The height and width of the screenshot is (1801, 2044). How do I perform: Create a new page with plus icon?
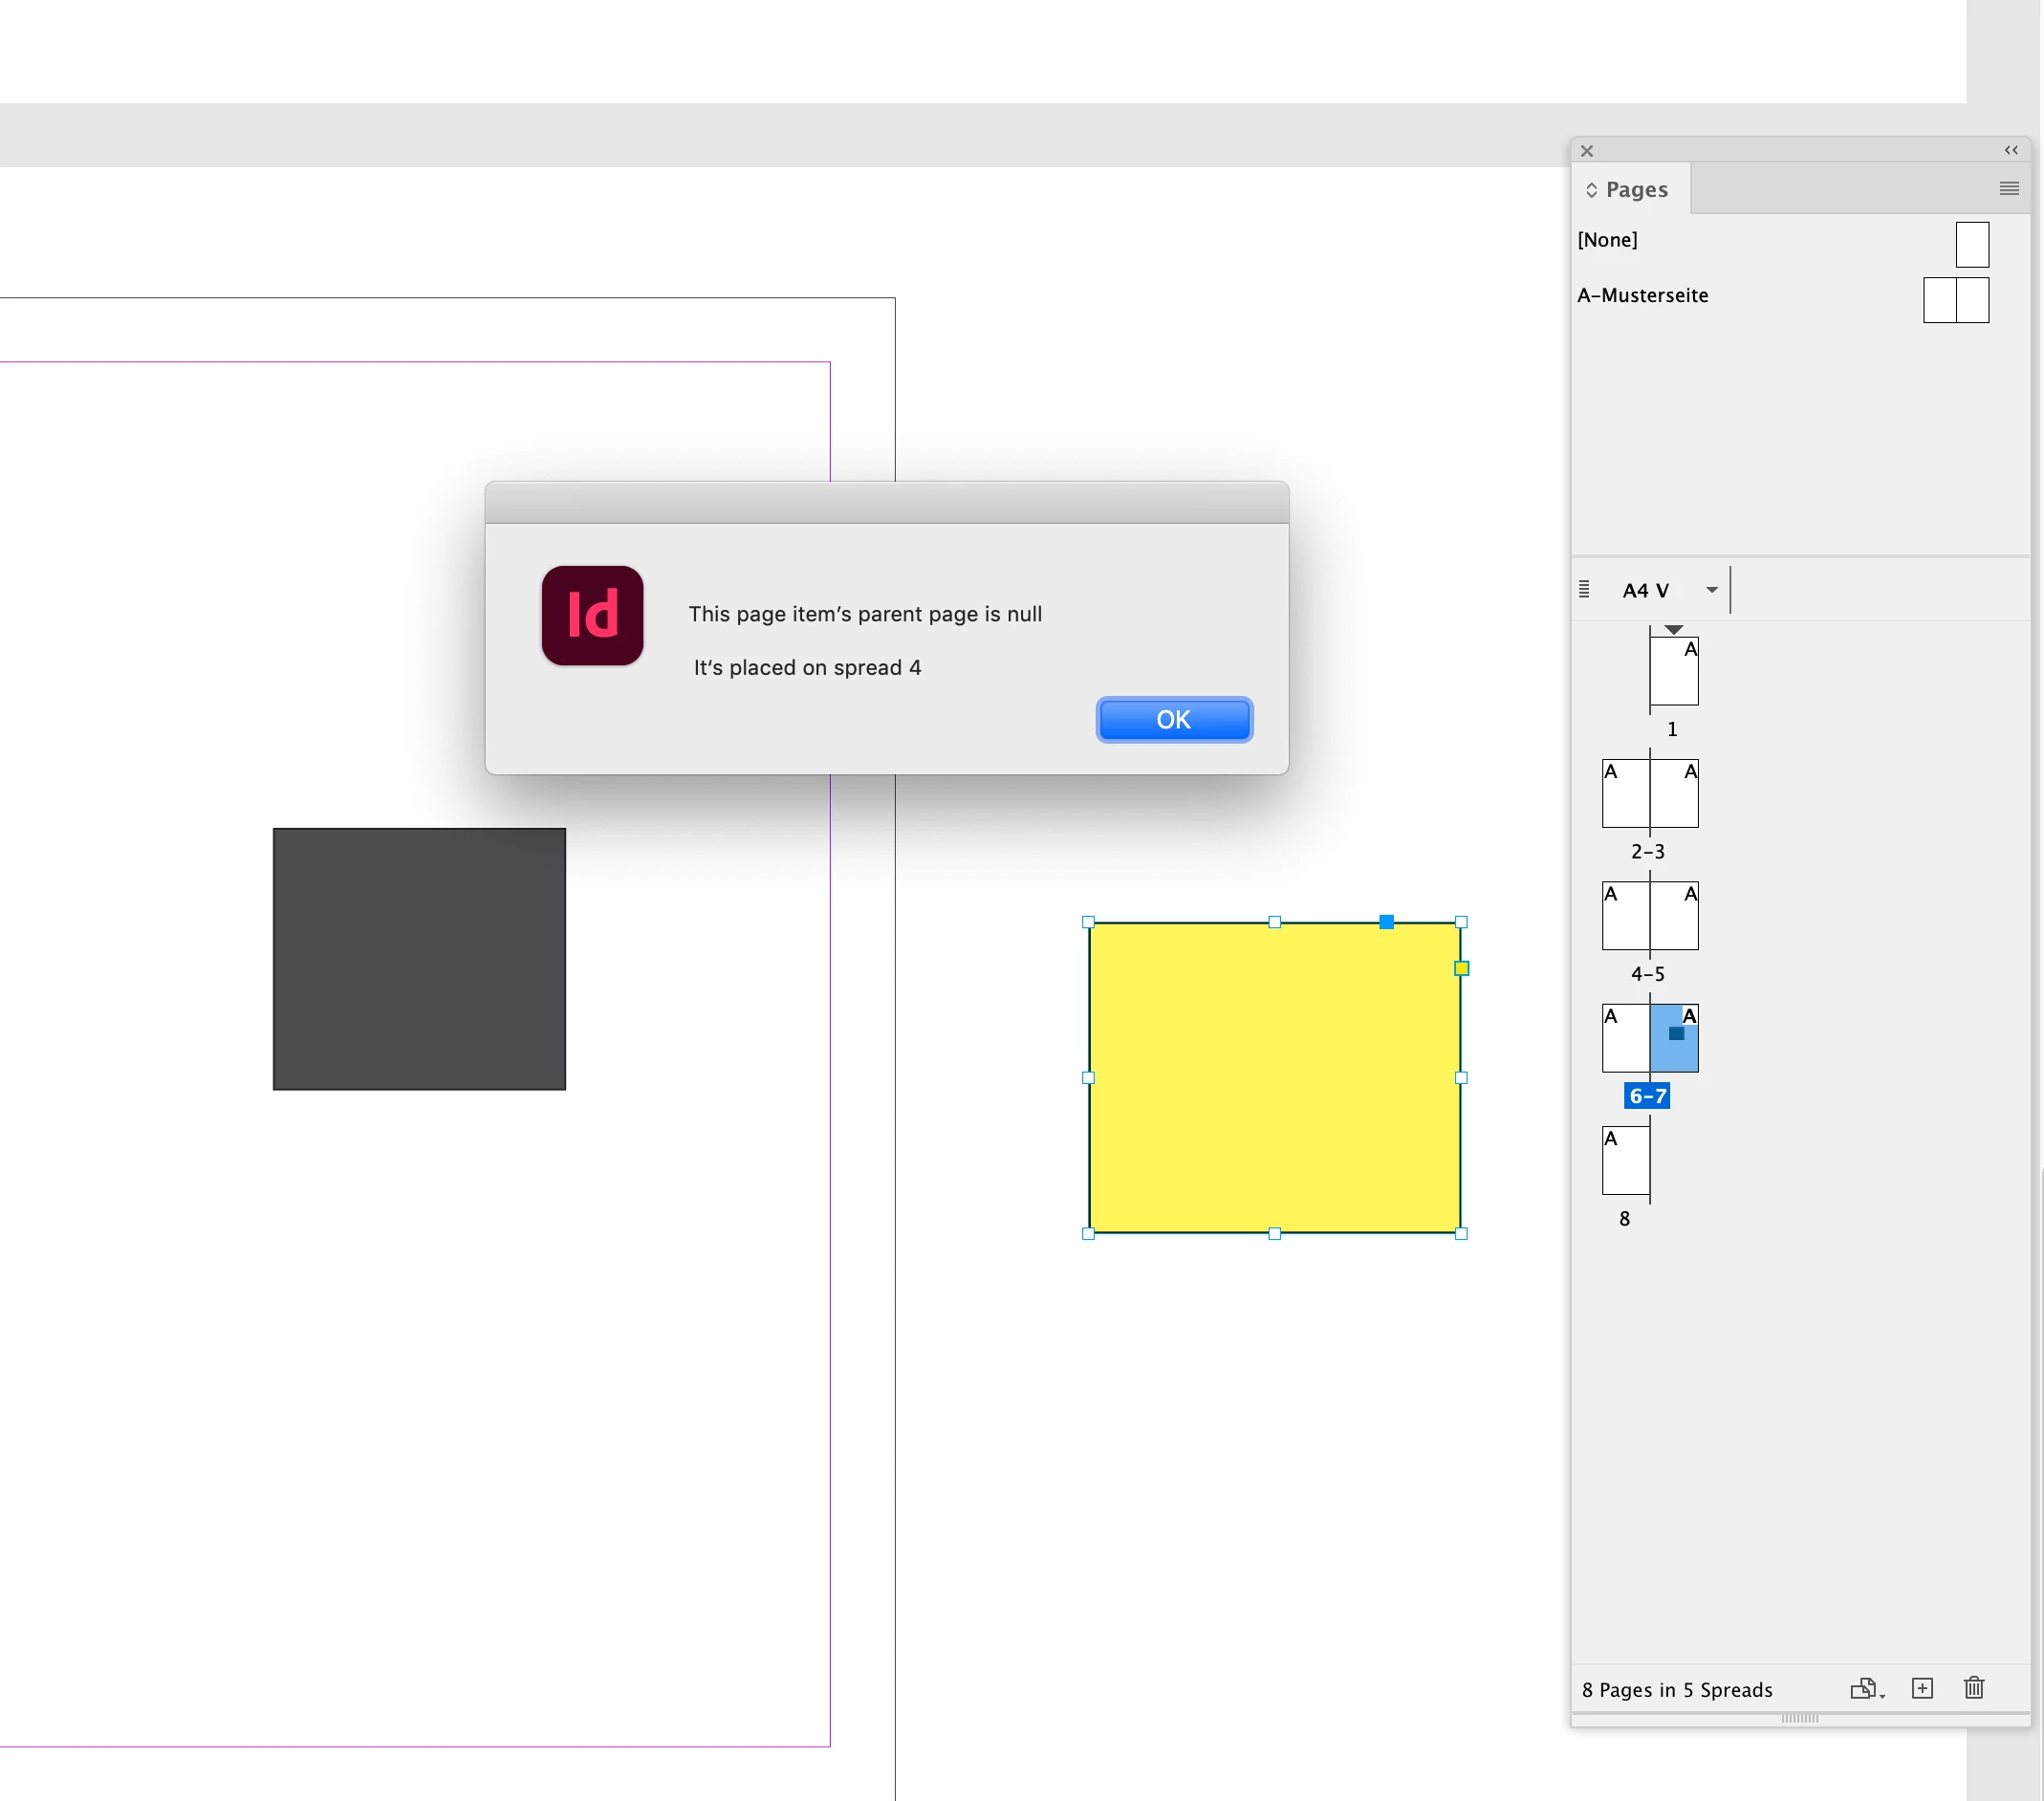1922,1689
